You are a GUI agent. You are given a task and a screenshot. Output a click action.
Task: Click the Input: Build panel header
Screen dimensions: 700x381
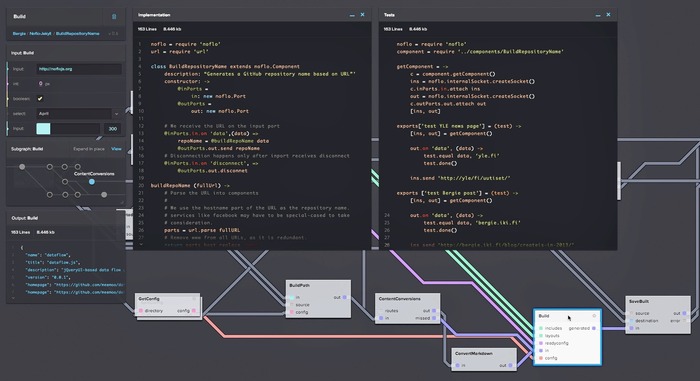pyautogui.click(x=22, y=53)
